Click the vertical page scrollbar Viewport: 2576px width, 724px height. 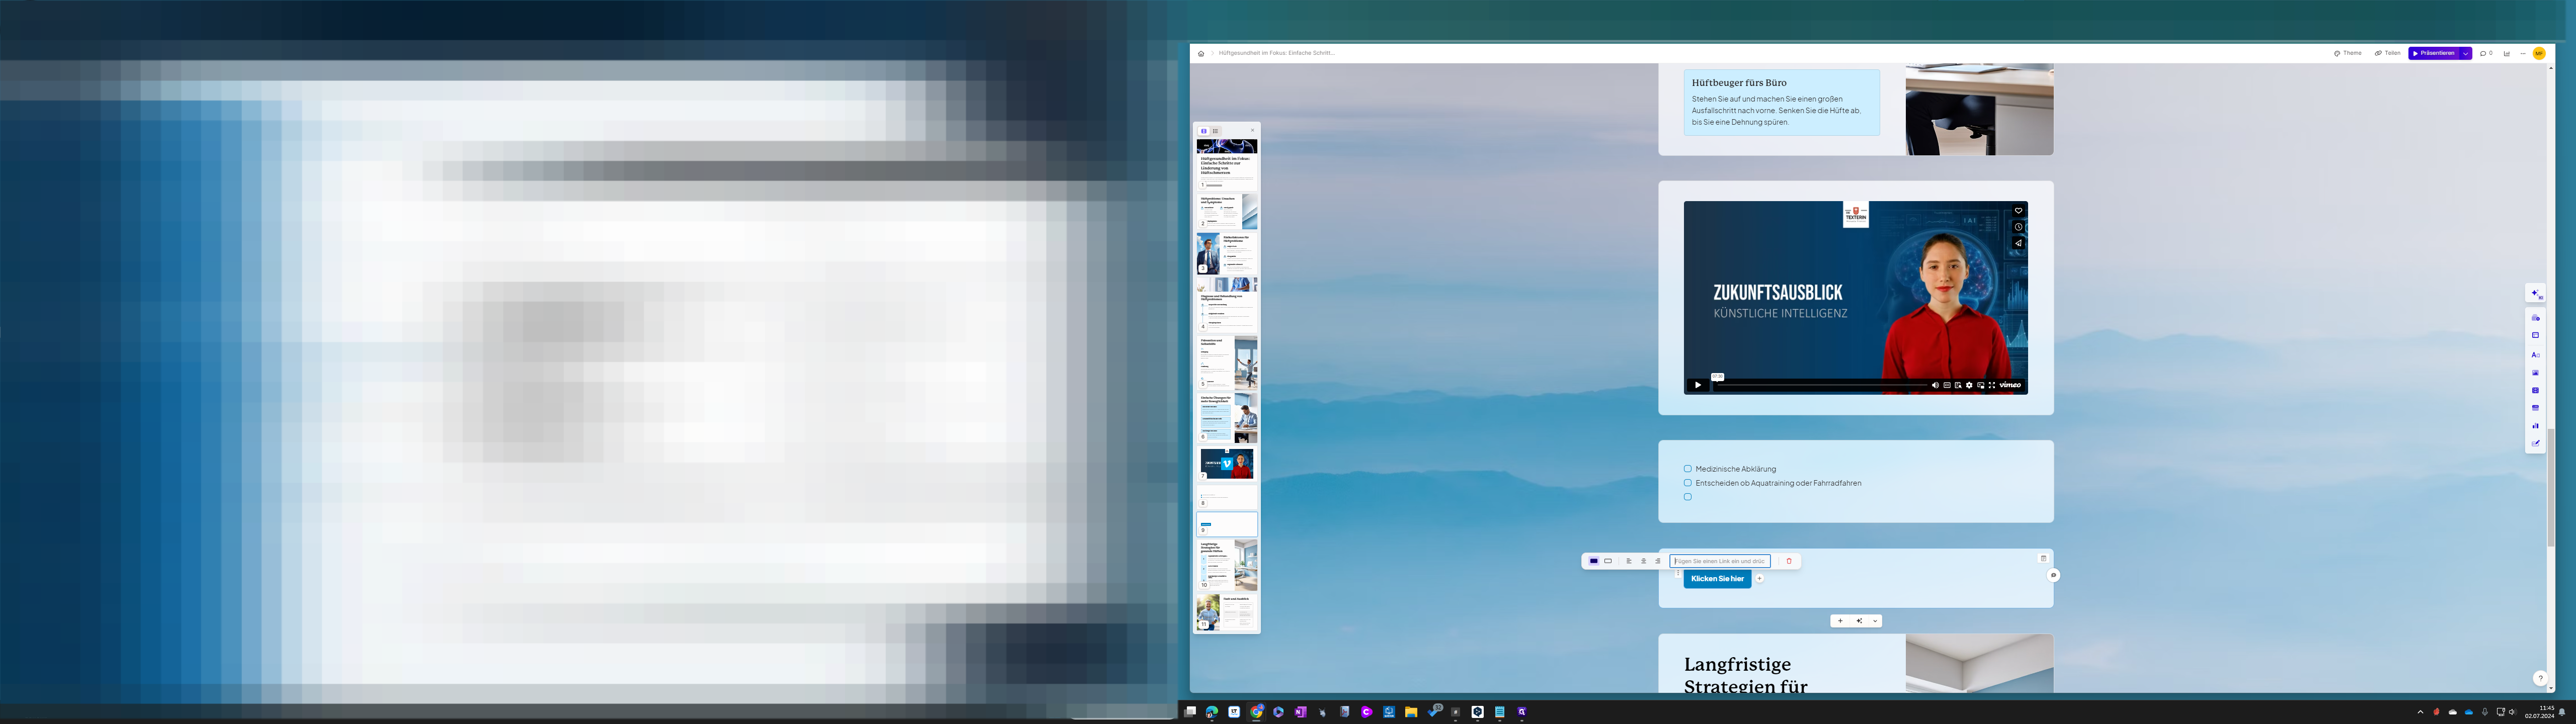[2550, 487]
